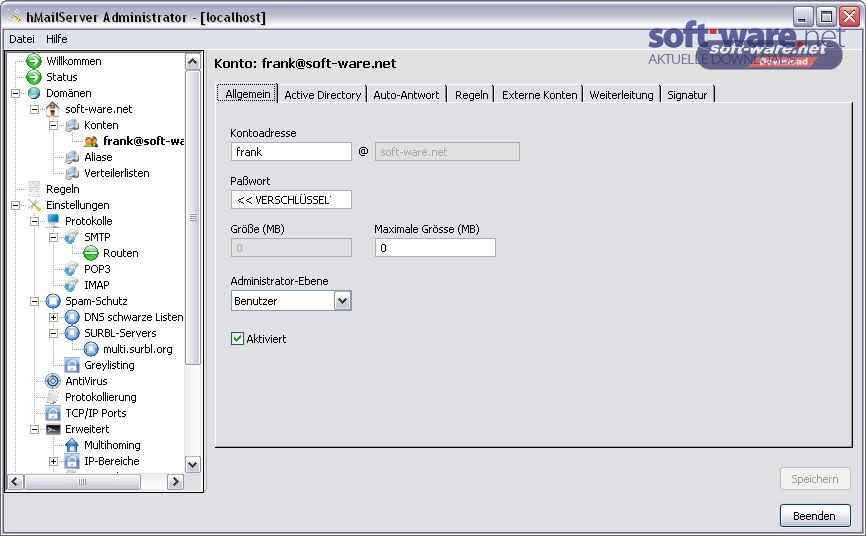Click the Konten folder icon
The height and width of the screenshot is (536, 866).
72,125
